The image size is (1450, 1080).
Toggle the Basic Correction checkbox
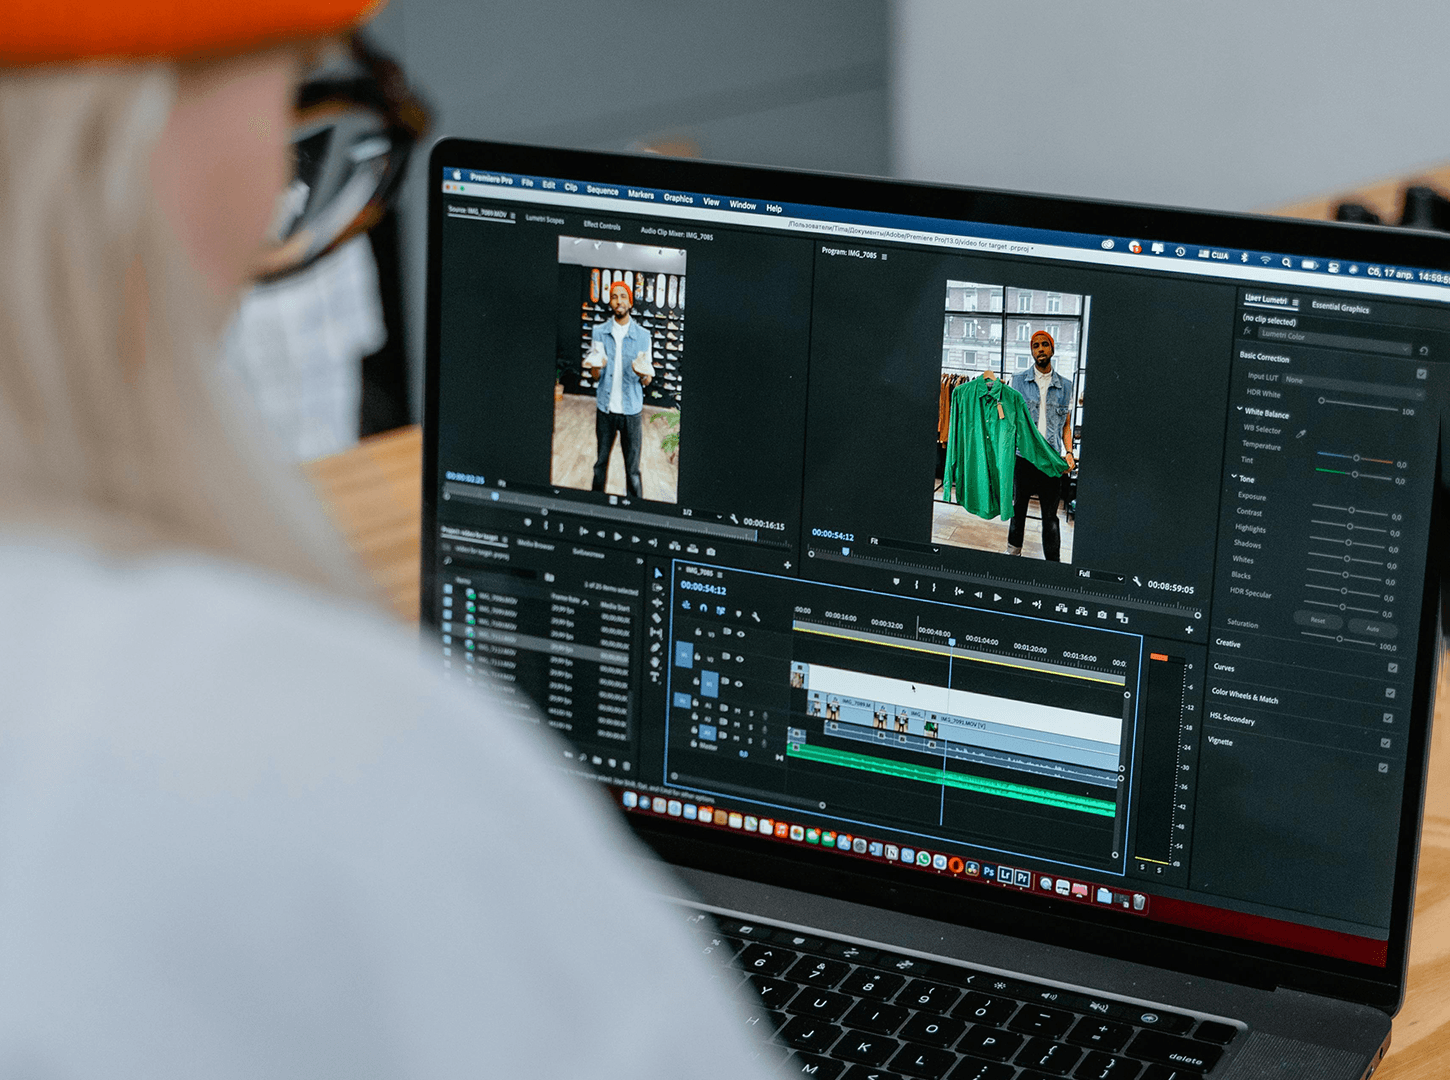coord(1421,374)
